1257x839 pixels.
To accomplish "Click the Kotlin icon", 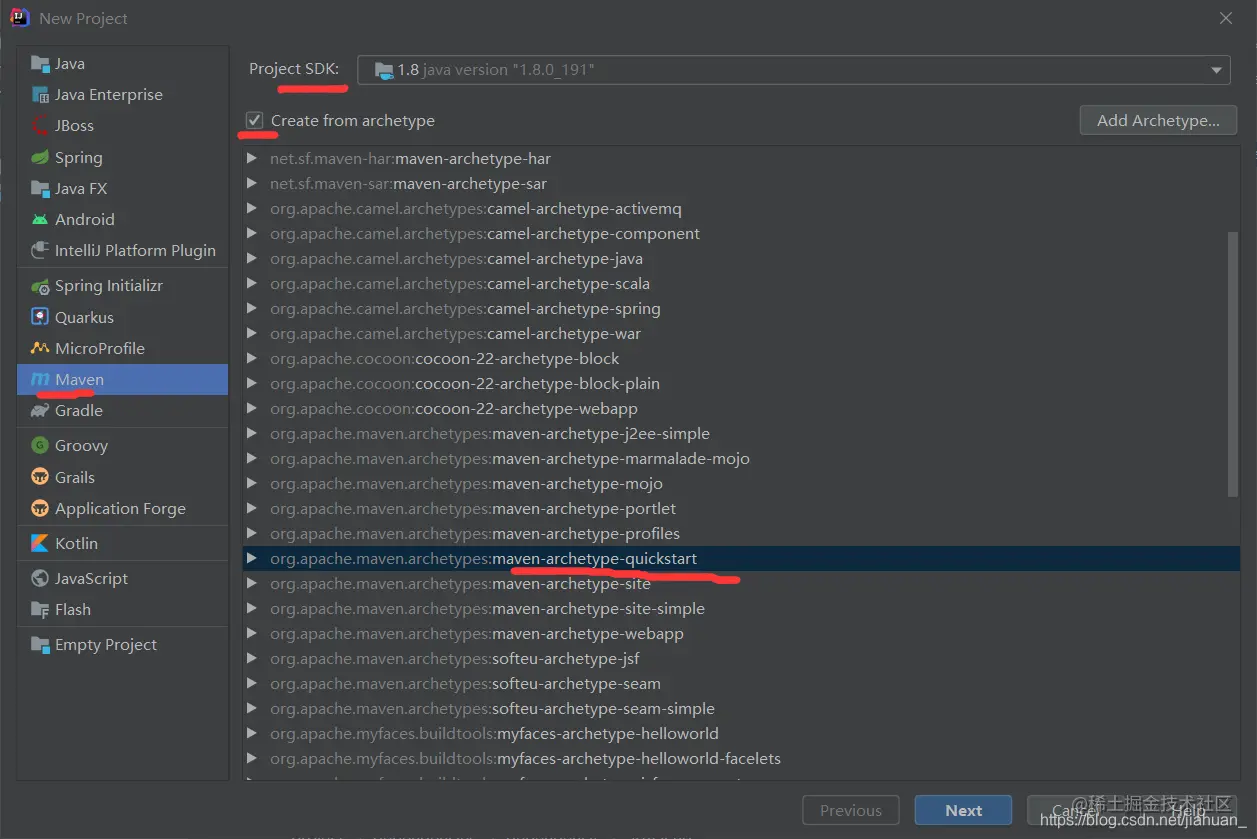I will (x=40, y=544).
